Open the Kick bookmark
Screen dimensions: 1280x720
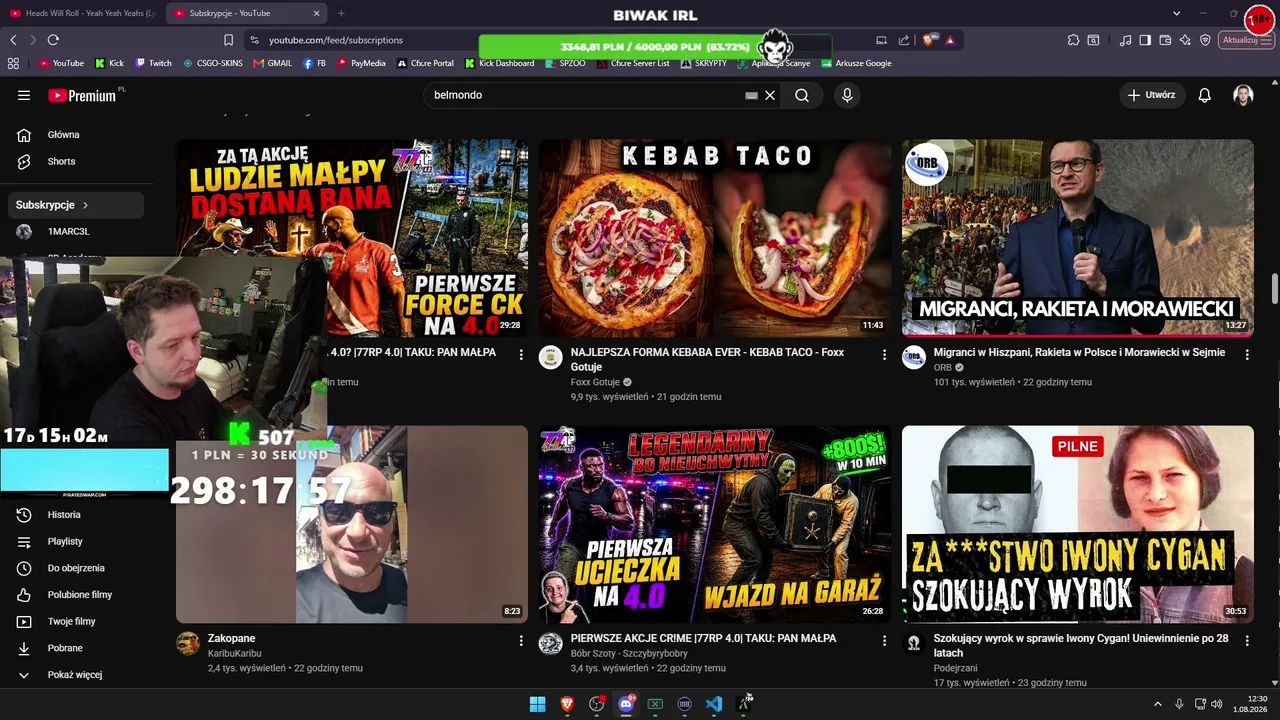[109, 63]
